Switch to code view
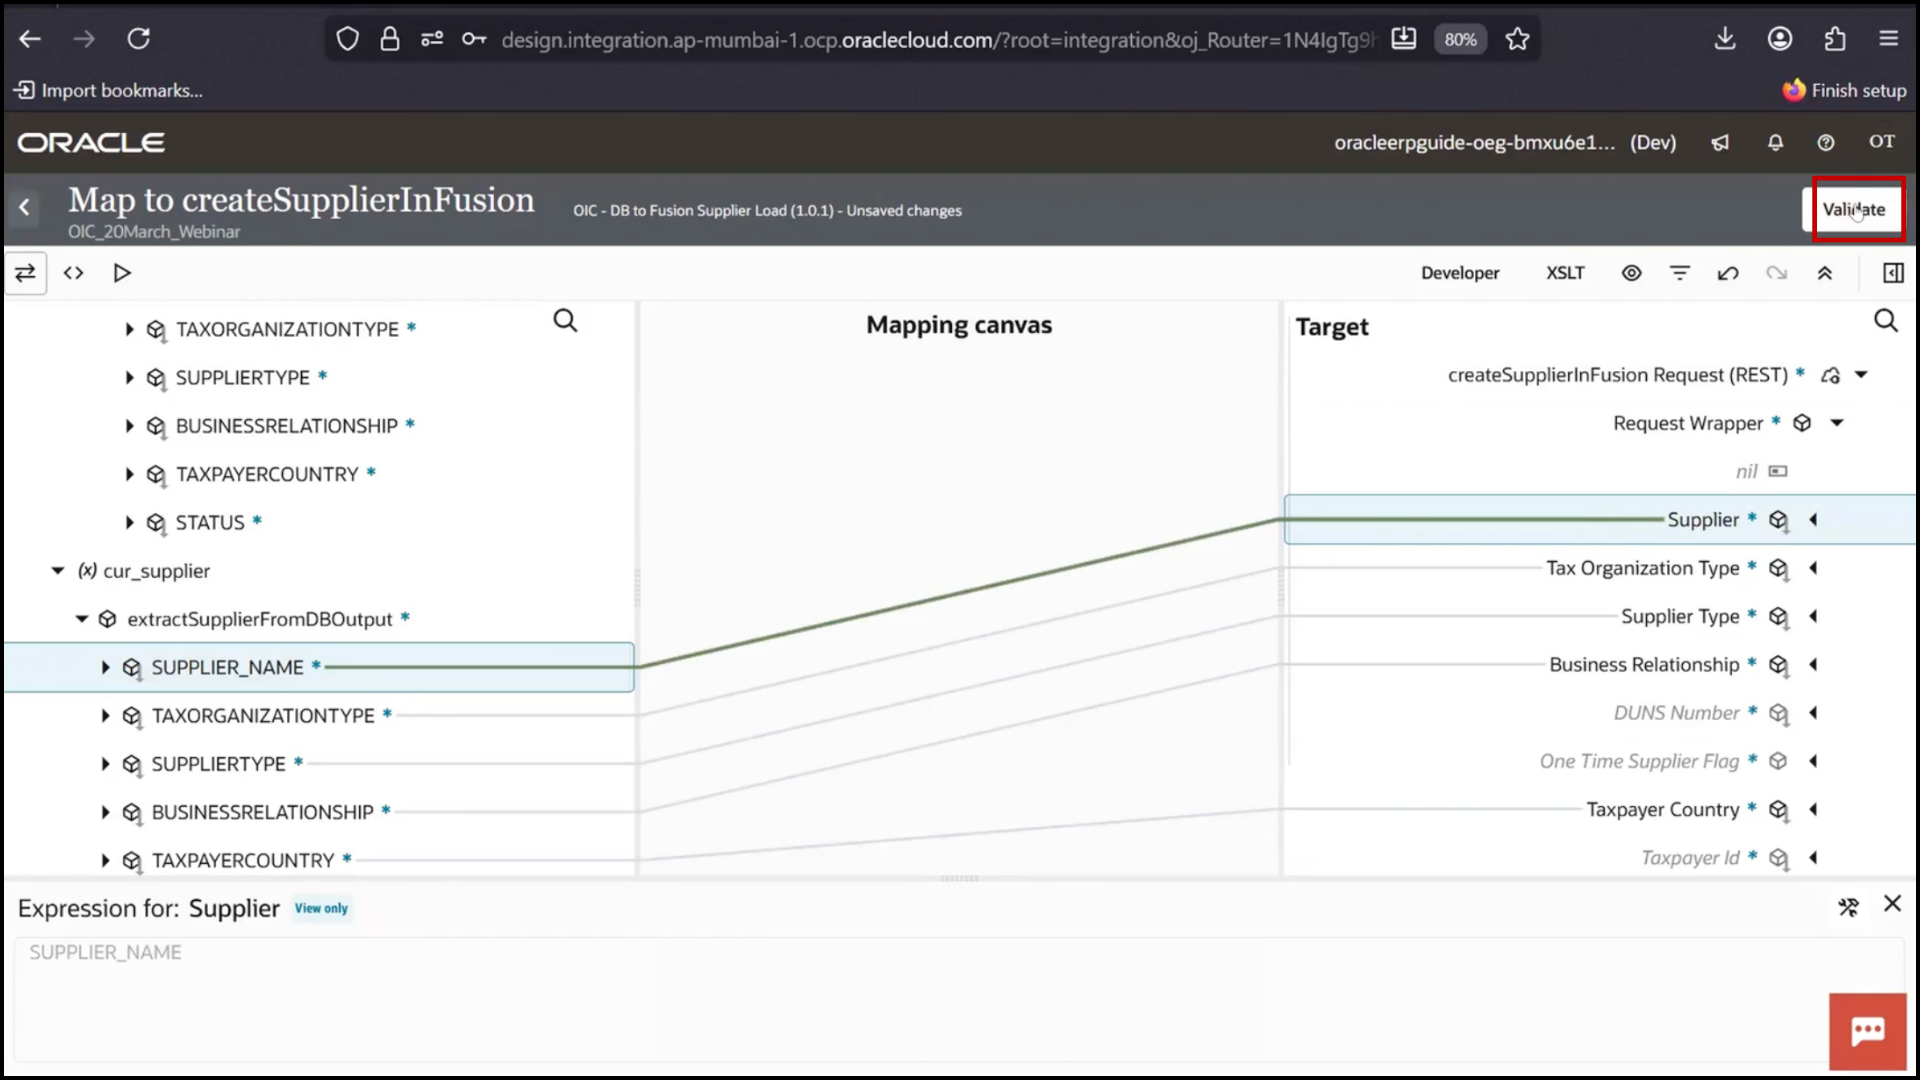Viewport: 1920px width, 1080px height. click(x=74, y=273)
